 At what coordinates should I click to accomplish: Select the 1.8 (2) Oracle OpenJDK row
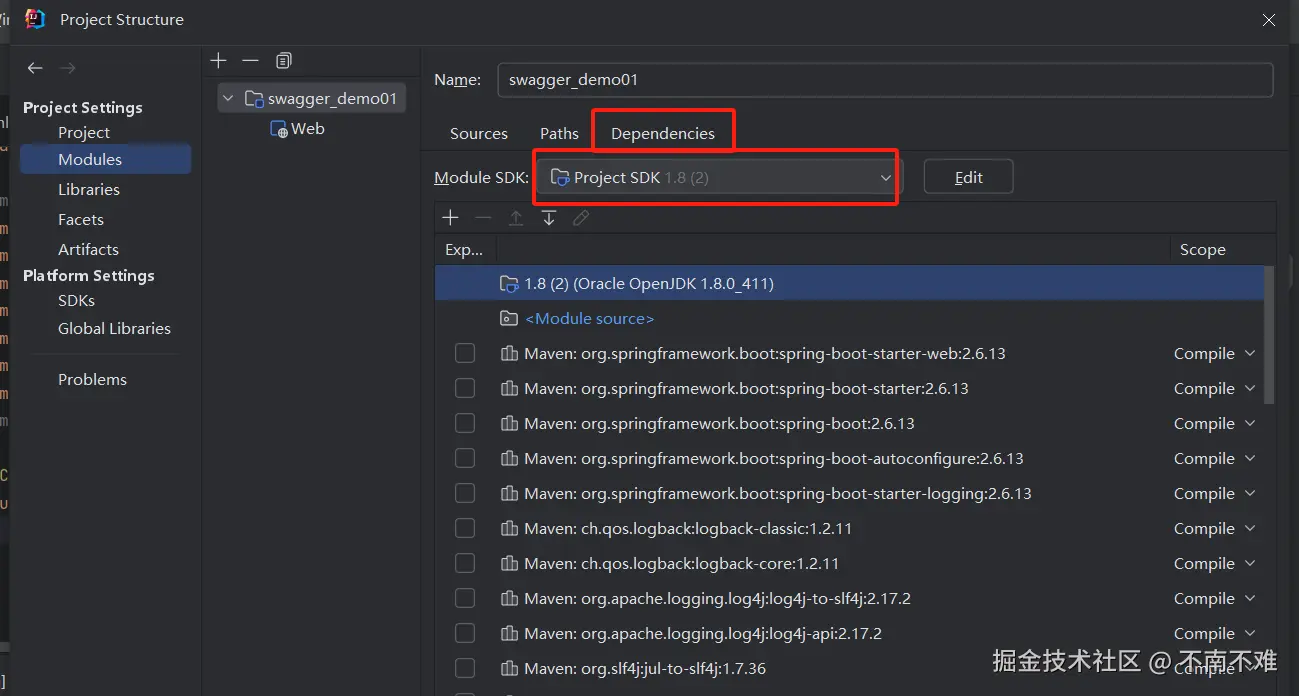(x=850, y=284)
